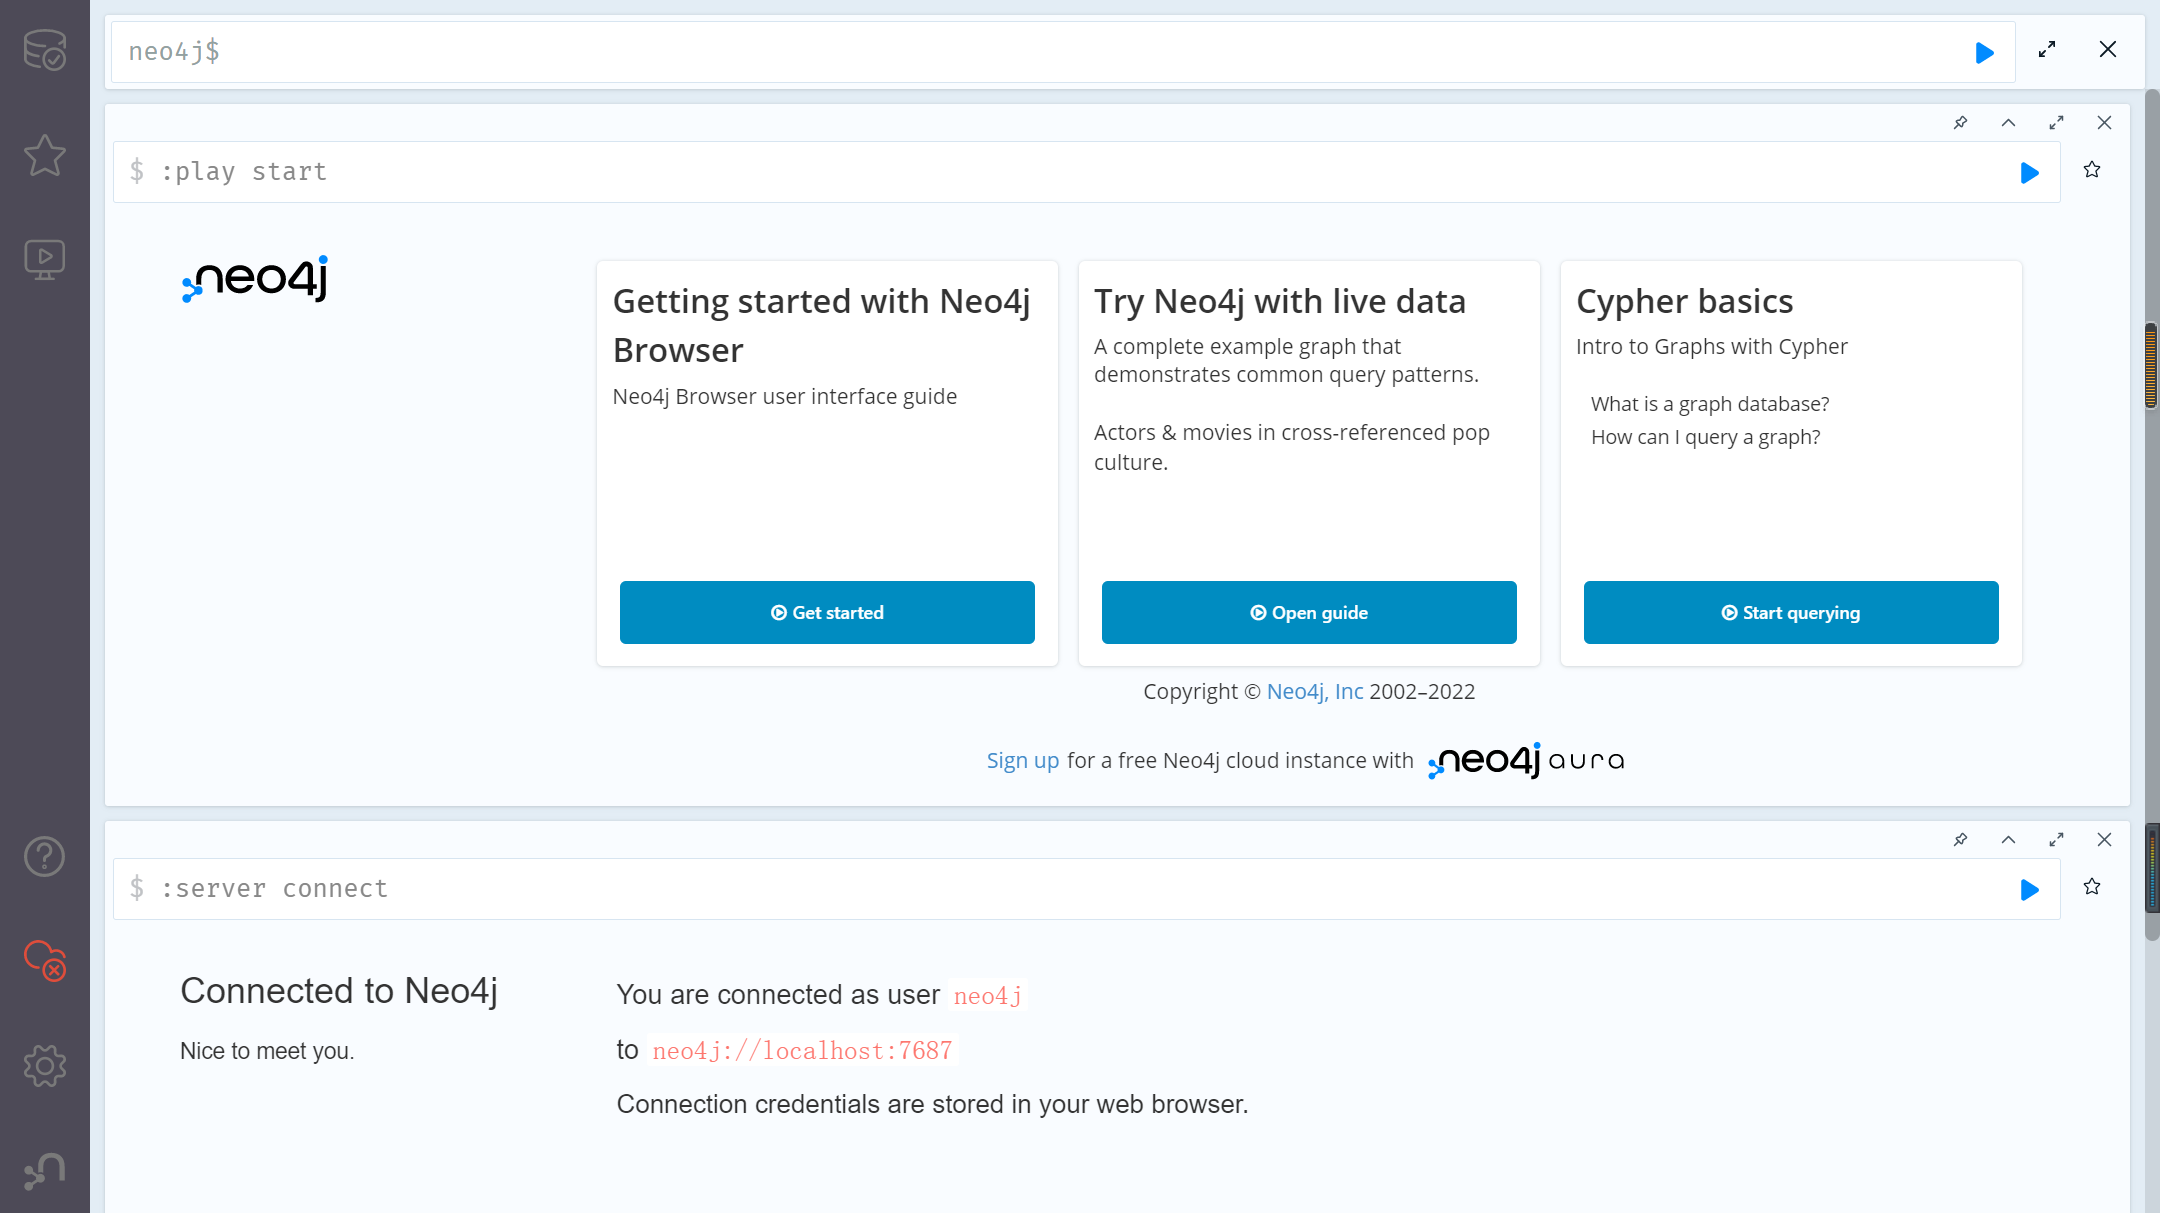Expand the main editor to fullscreen
The width and height of the screenshot is (2160, 1213).
[2047, 50]
